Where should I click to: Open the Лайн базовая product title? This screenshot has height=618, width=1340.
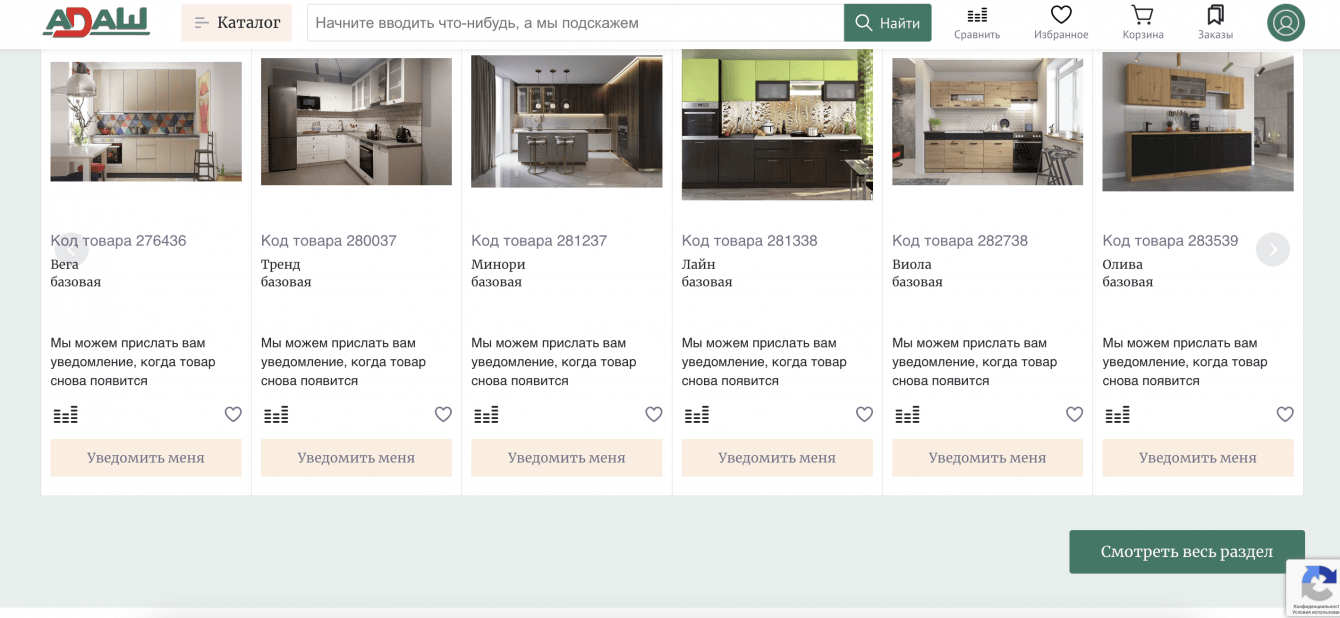[707, 273]
